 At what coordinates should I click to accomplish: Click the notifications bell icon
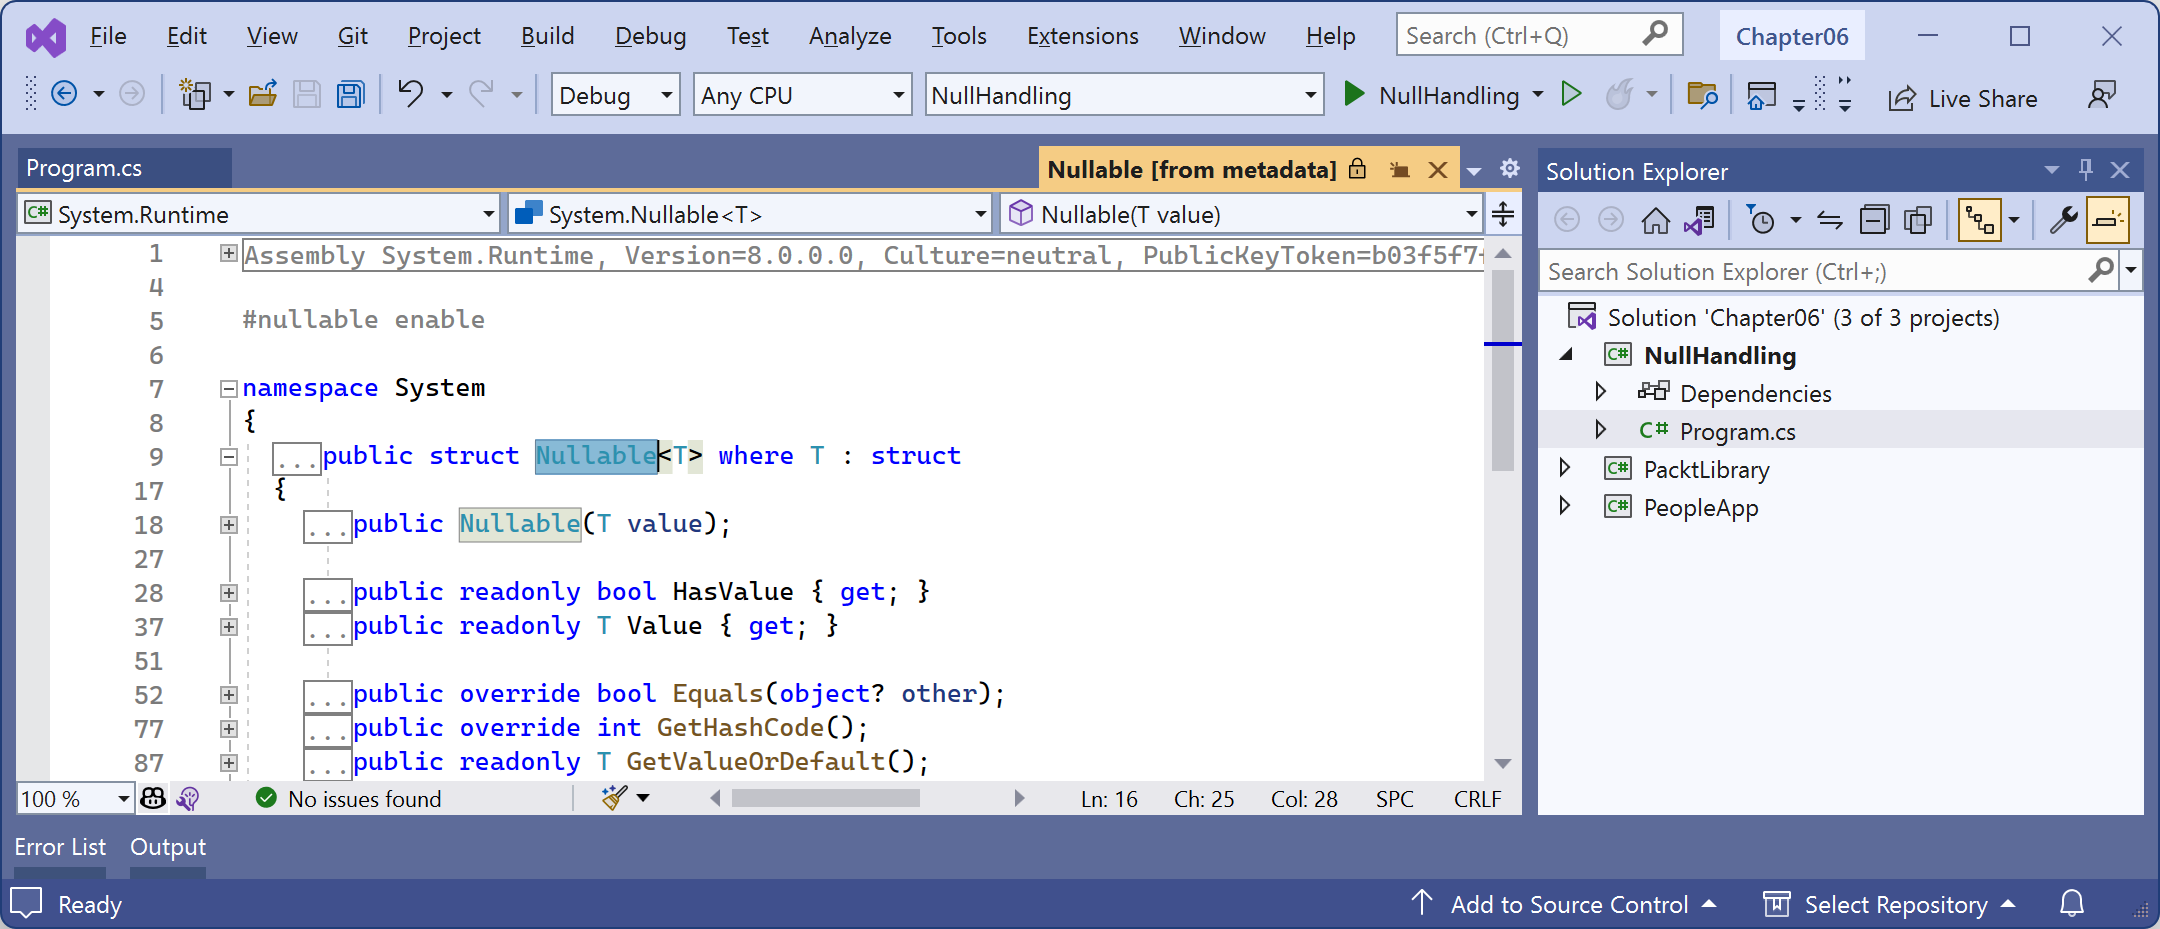coord(2072,904)
